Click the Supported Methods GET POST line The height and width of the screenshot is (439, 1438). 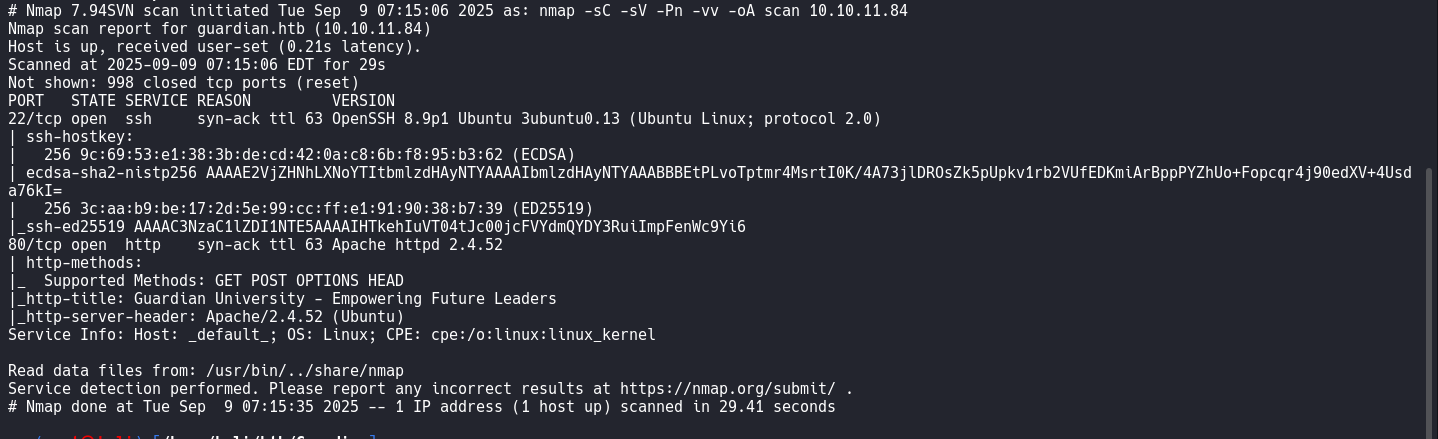tap(206, 281)
